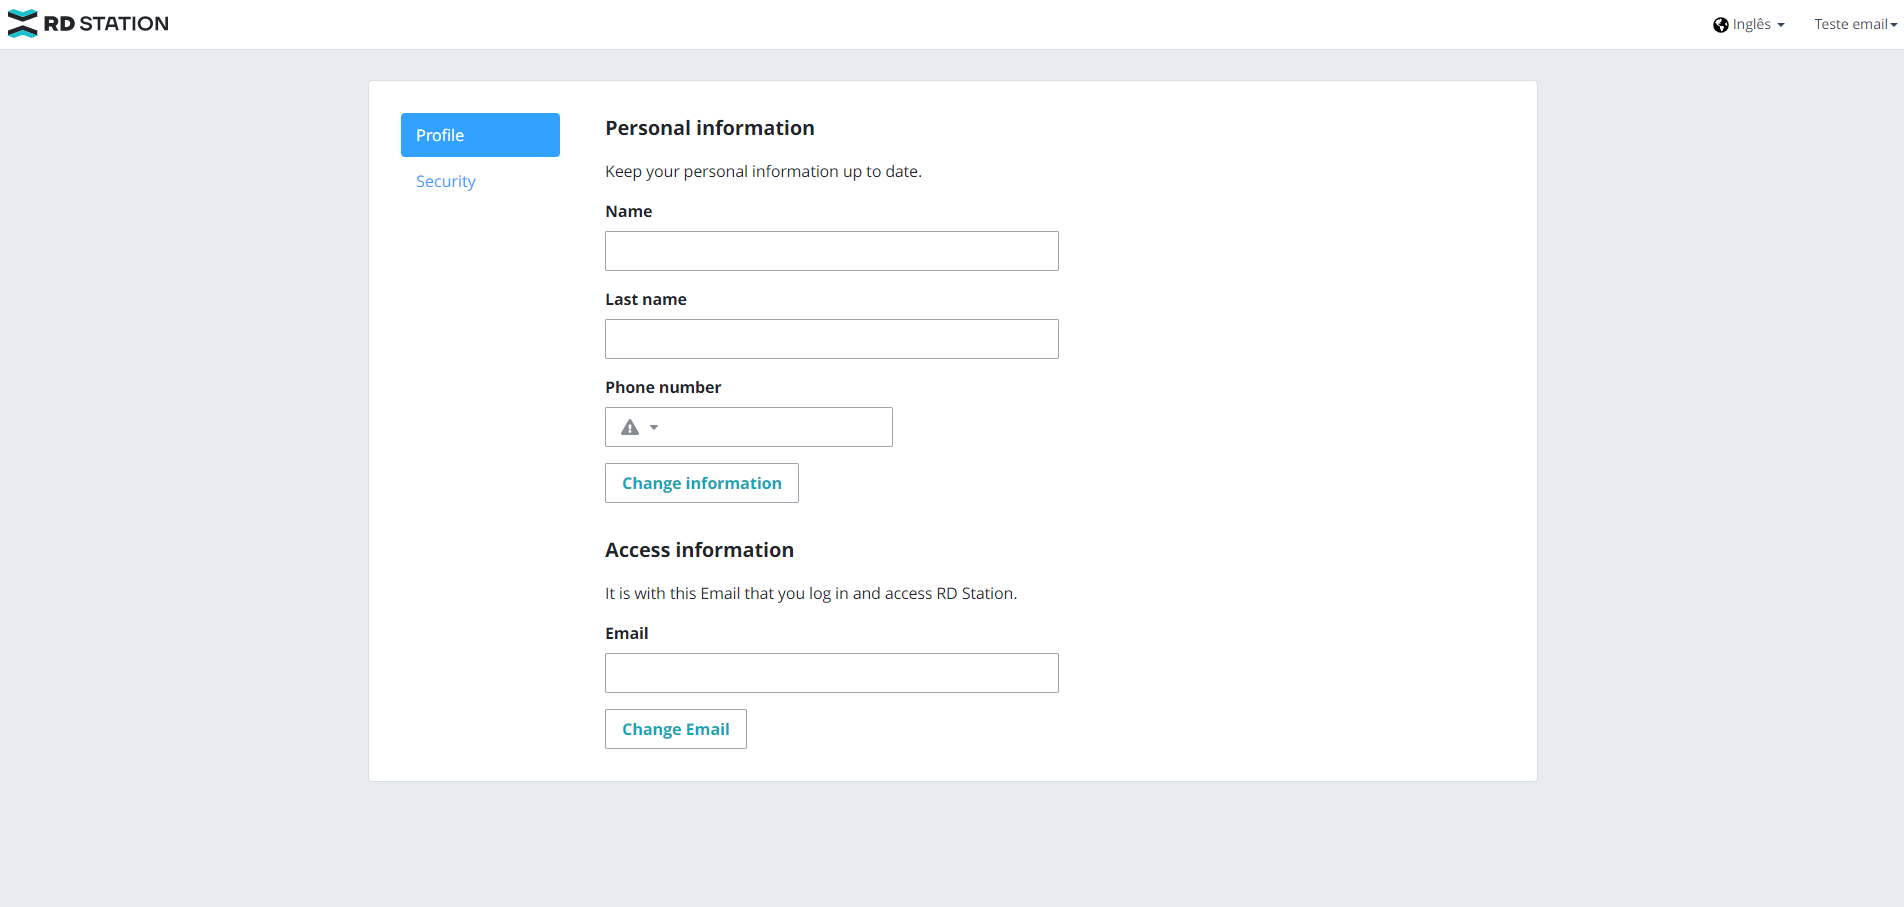Click the warning triangle in the phone field

click(630, 426)
